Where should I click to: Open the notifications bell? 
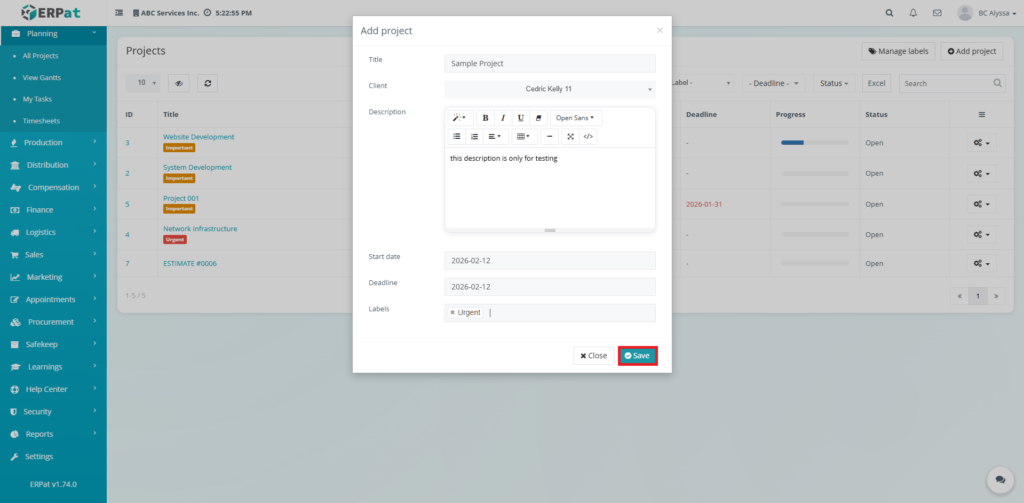coord(913,12)
